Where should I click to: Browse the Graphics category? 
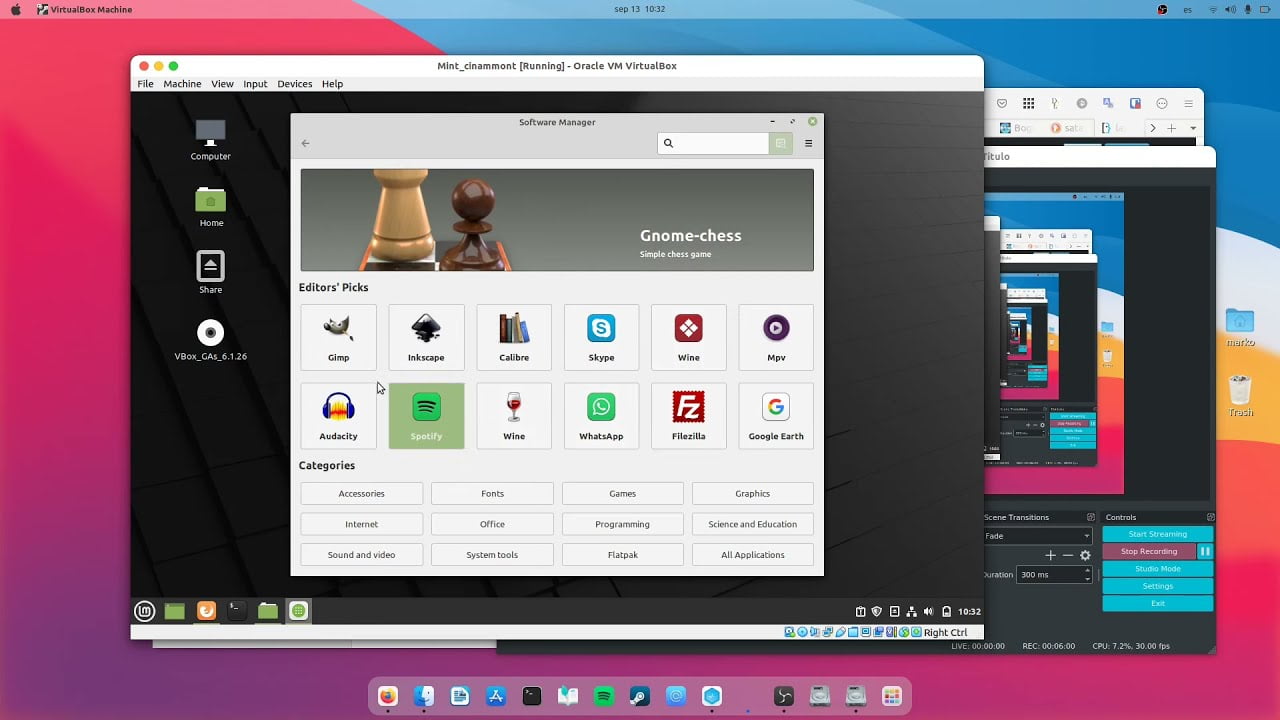pyautogui.click(x=753, y=493)
